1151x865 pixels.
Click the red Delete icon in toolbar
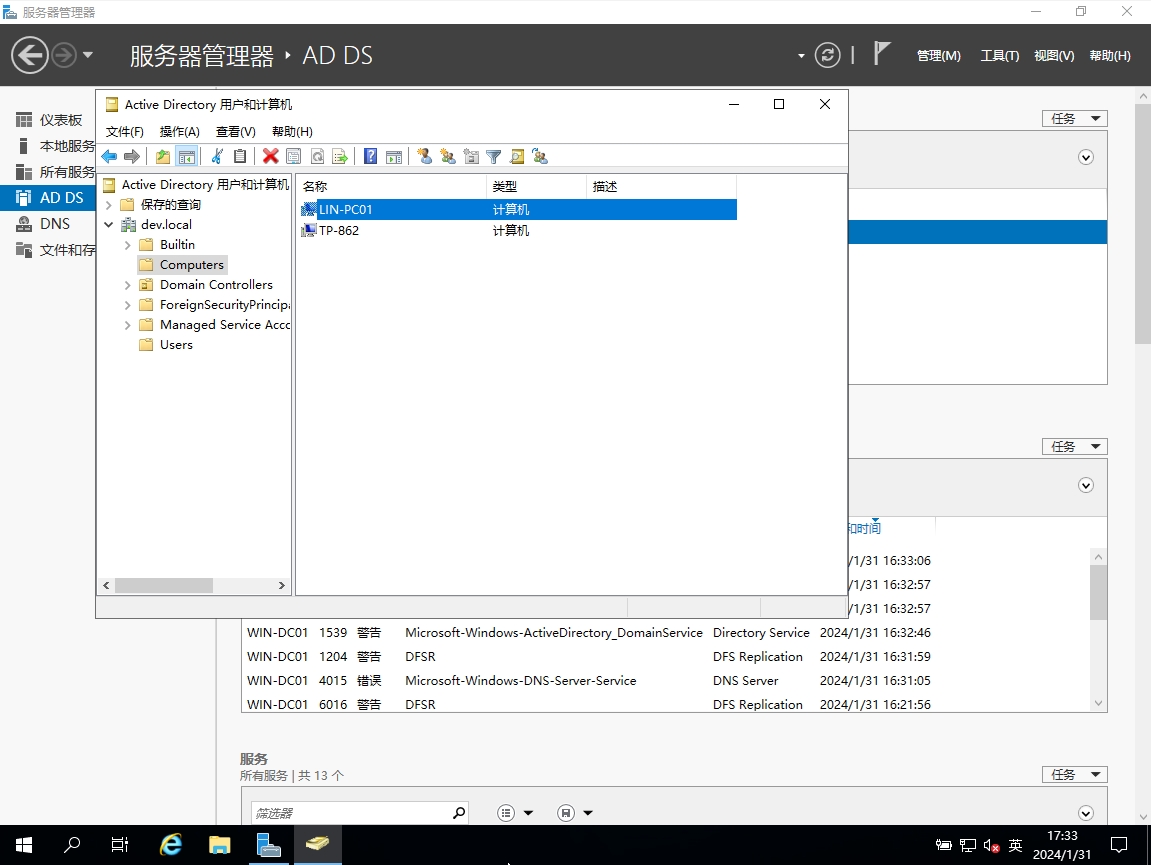[x=270, y=156]
